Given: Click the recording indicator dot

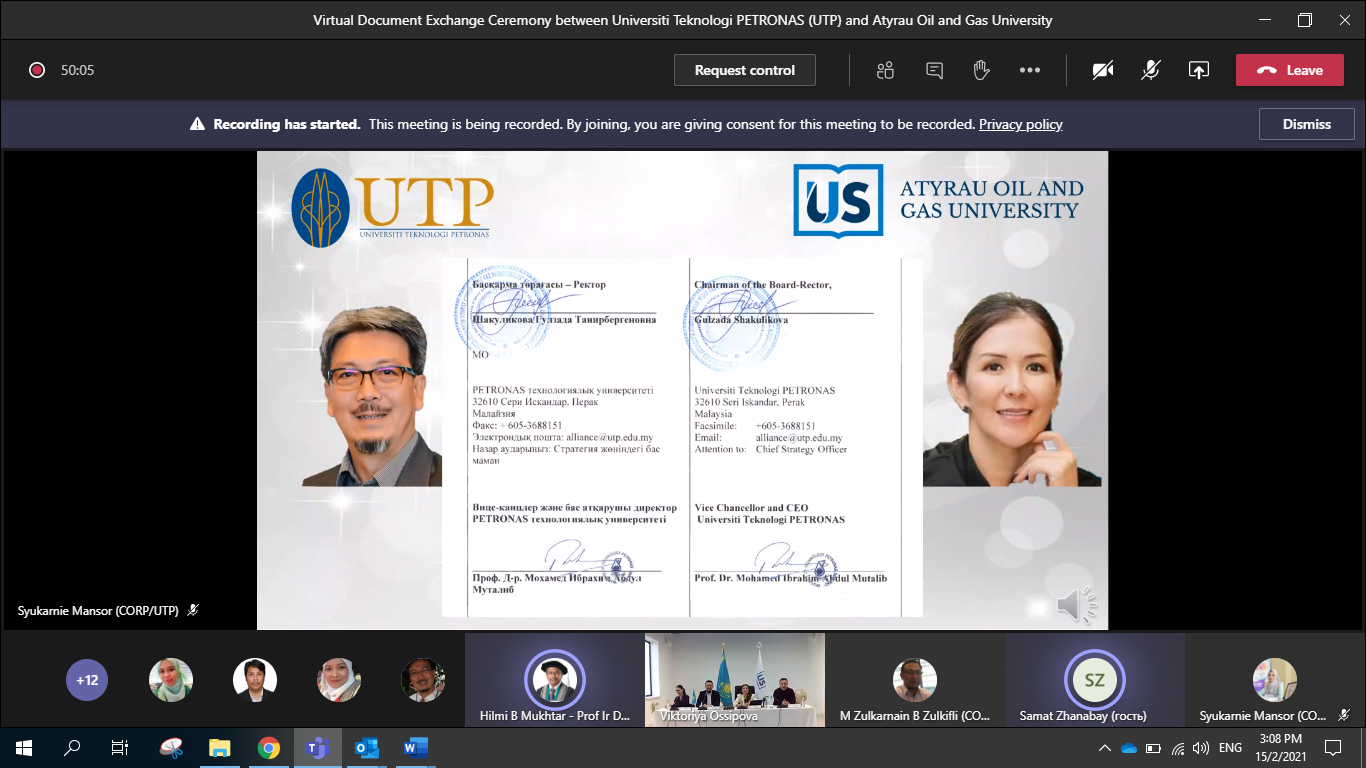Looking at the screenshot, I should [38, 70].
